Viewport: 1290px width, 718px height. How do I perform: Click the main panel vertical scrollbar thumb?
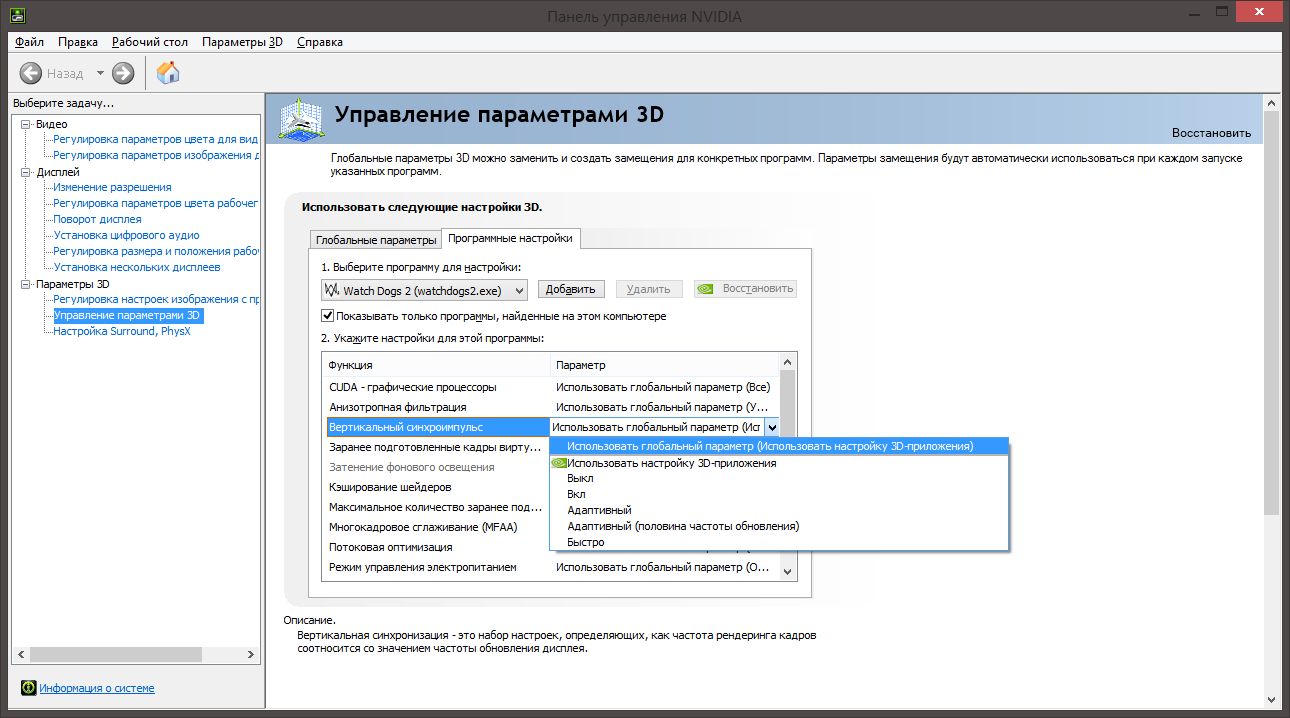[x=1271, y=314]
